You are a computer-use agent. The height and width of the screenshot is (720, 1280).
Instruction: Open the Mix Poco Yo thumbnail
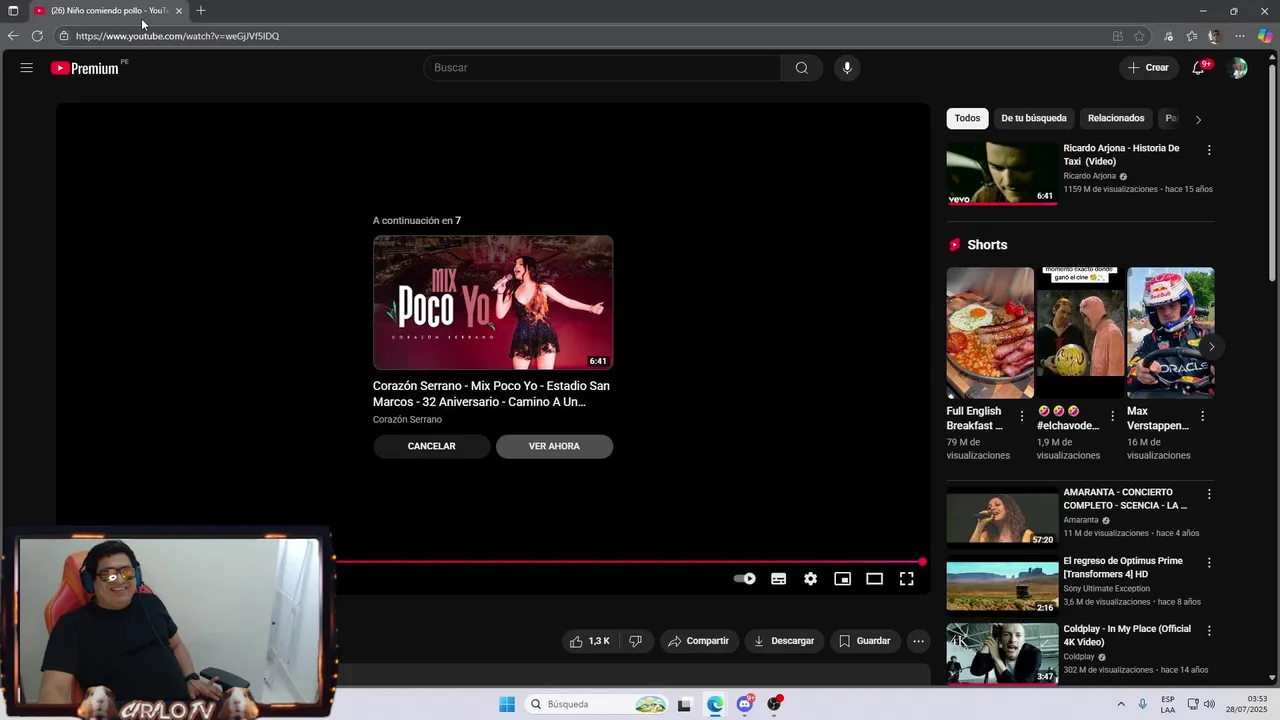point(493,303)
